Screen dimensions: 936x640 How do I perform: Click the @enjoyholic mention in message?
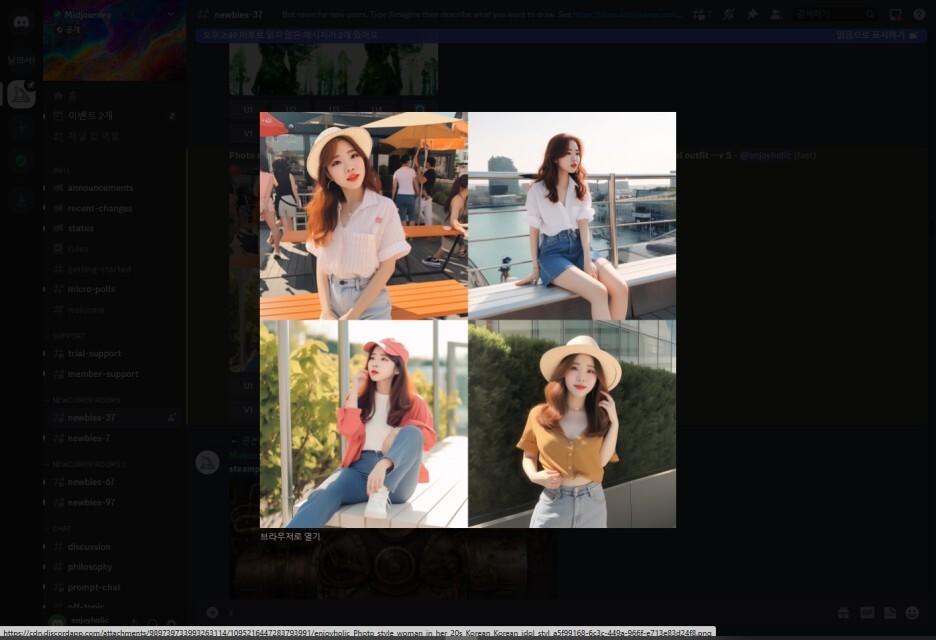(x=765, y=155)
